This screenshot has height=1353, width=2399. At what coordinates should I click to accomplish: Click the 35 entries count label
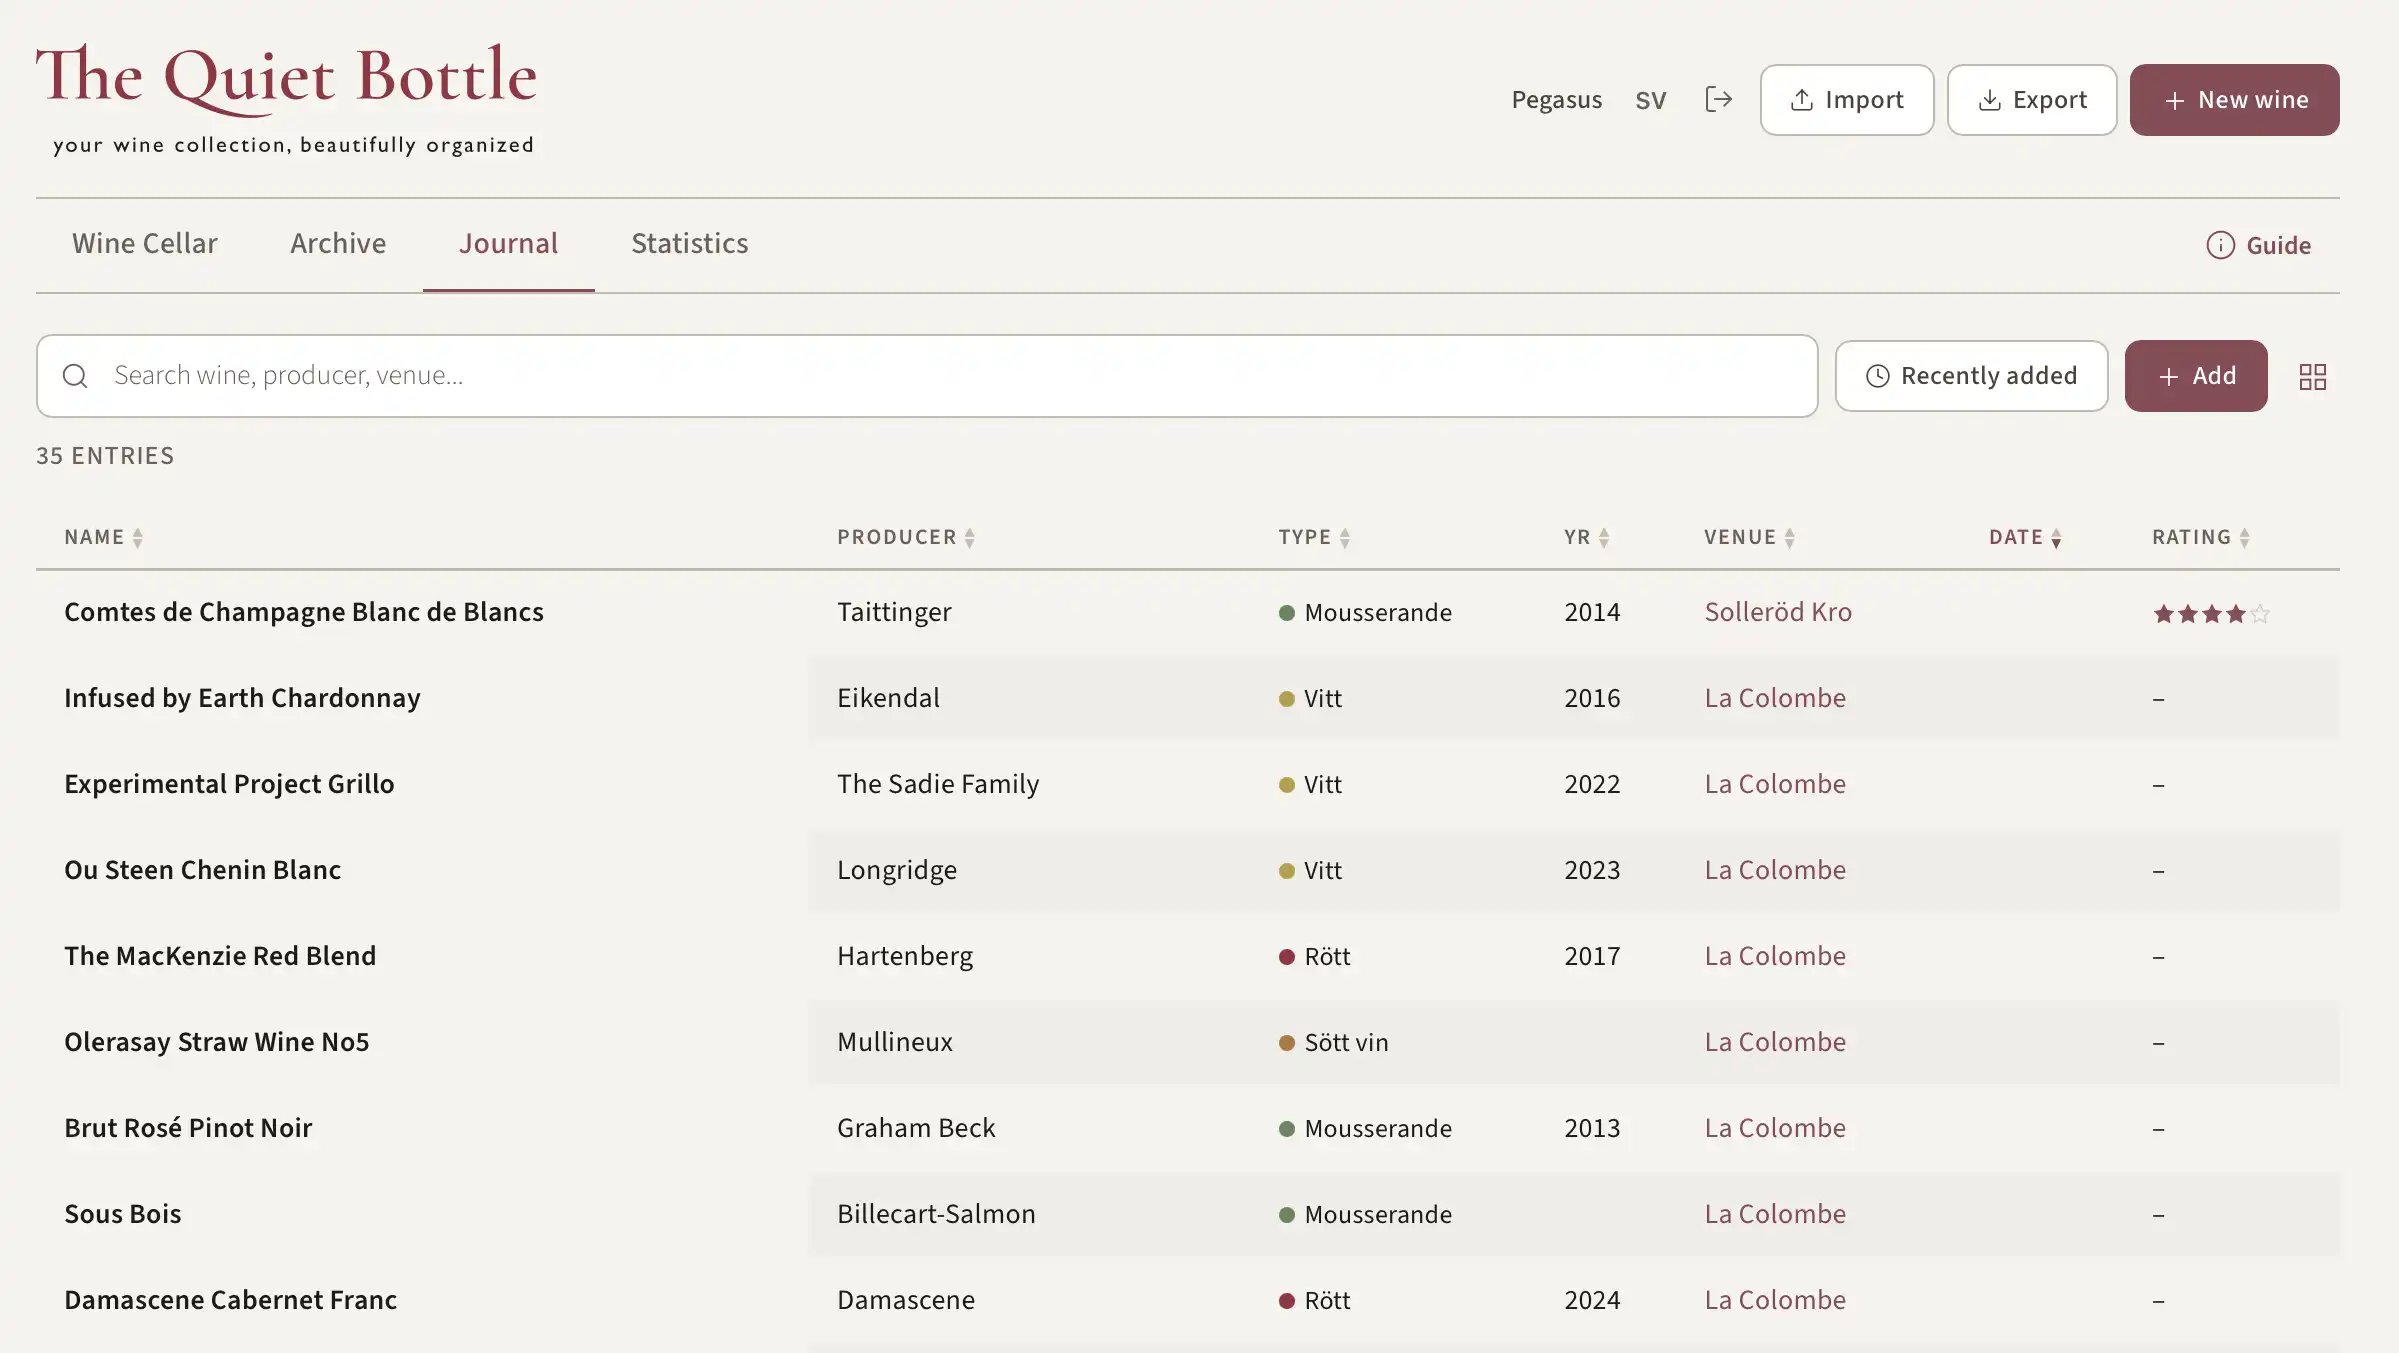105,455
